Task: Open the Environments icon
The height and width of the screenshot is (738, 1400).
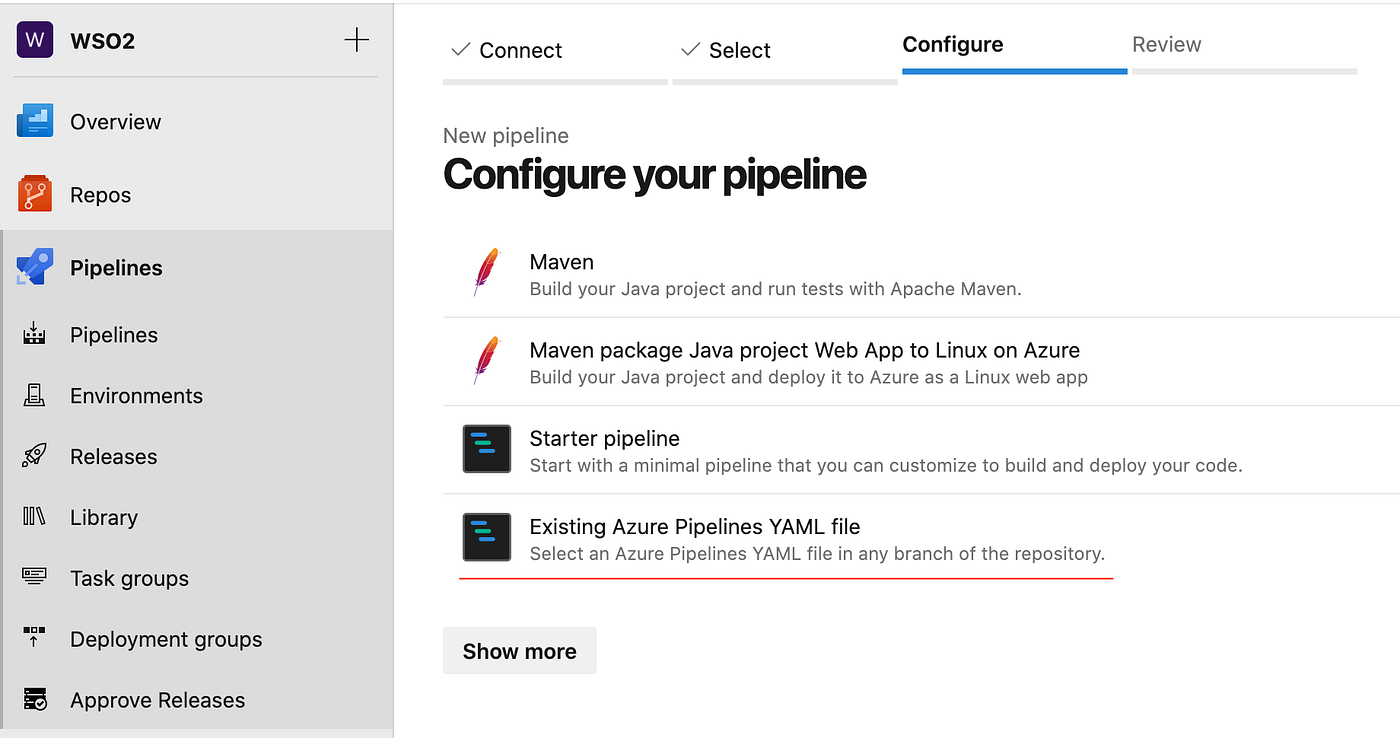Action: tap(35, 396)
